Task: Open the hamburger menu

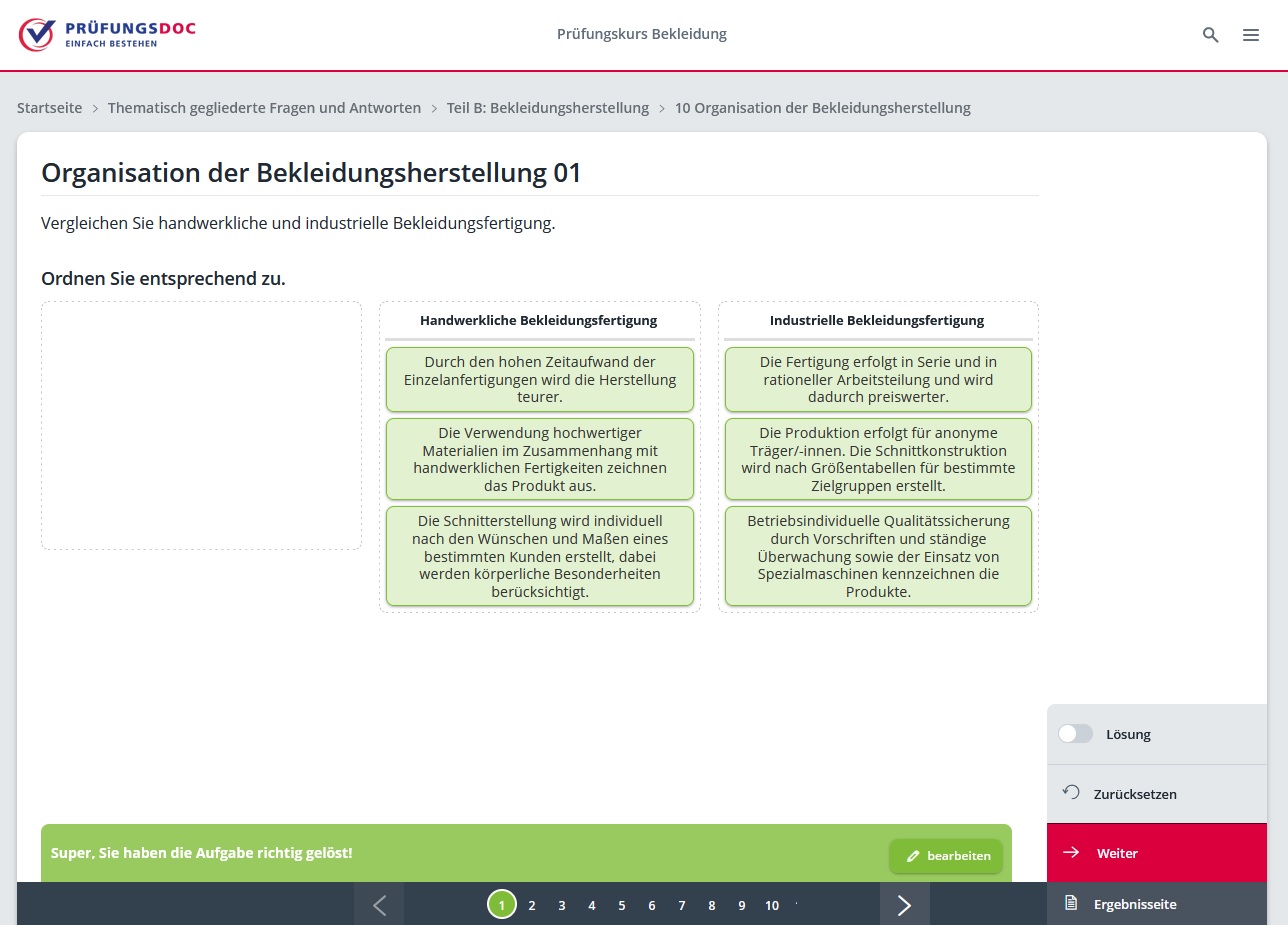Action: pyautogui.click(x=1250, y=35)
